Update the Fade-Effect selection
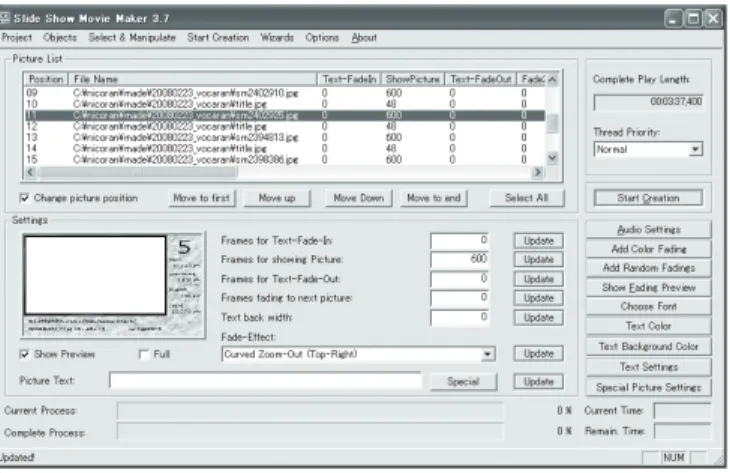 (x=539, y=354)
